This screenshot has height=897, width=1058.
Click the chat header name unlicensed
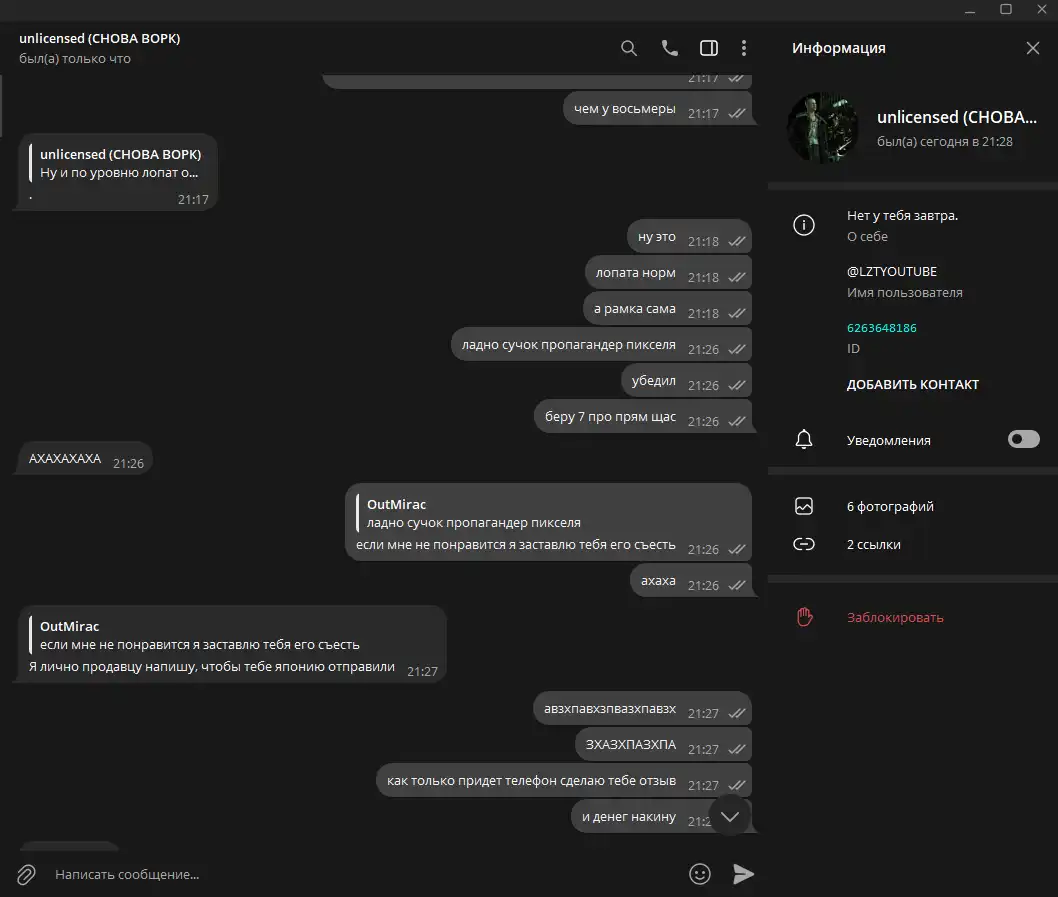[x=100, y=38]
